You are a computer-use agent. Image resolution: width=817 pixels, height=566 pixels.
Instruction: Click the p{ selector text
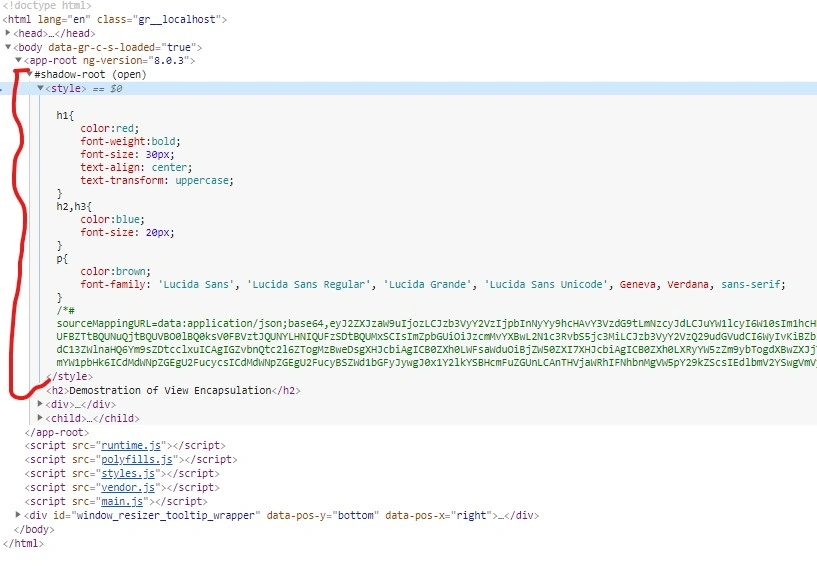point(62,259)
